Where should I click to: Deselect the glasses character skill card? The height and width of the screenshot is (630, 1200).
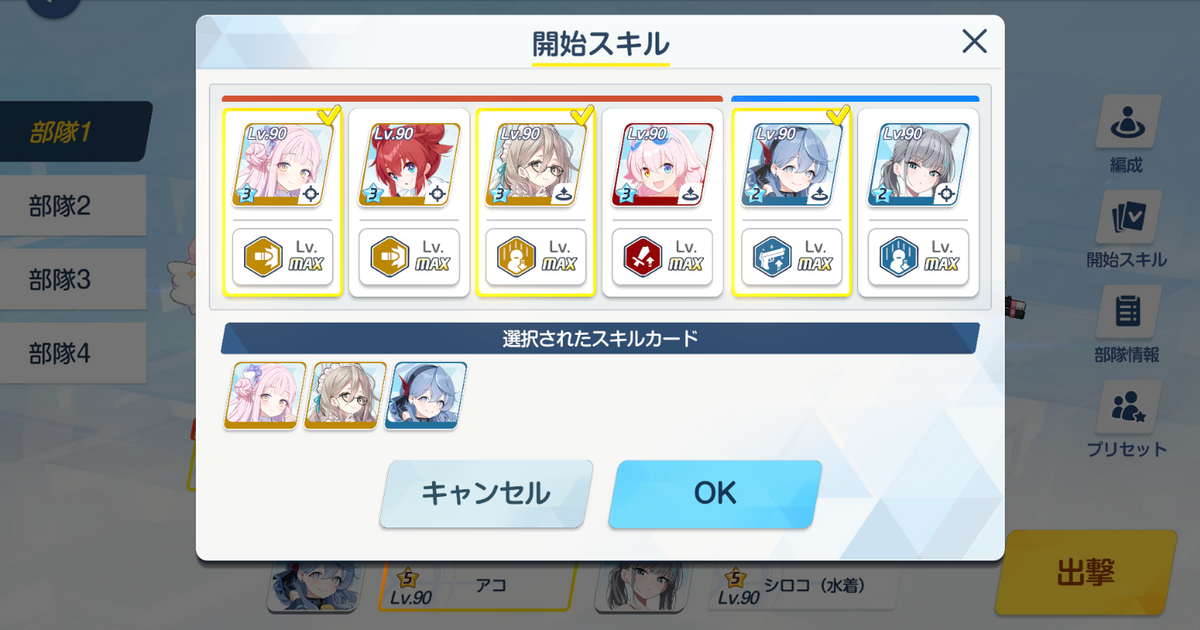536,203
